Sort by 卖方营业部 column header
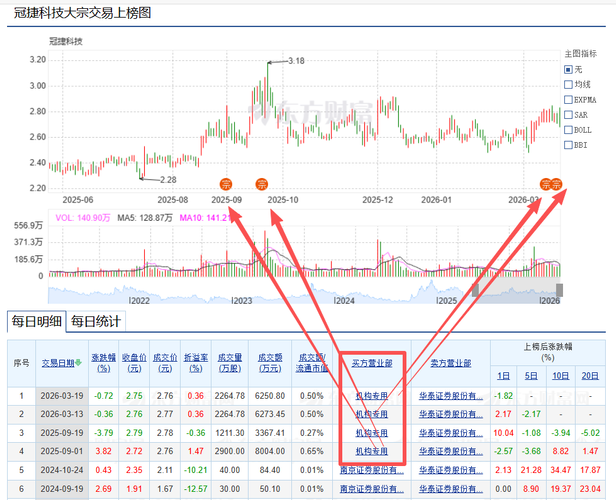The width and height of the screenshot is (616, 500). coord(451,363)
